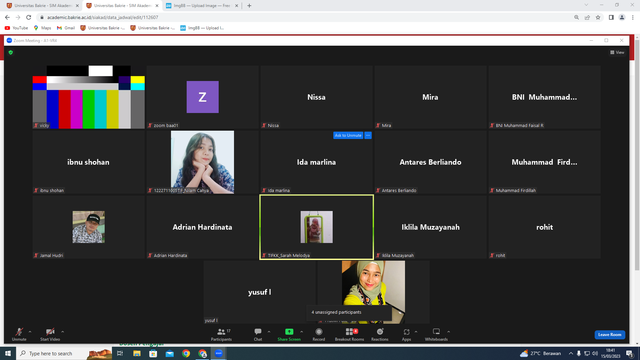Viewport: 640px width, 360px height.
Task: Click Ask to Unmute on Ida marlina
Action: (348, 135)
